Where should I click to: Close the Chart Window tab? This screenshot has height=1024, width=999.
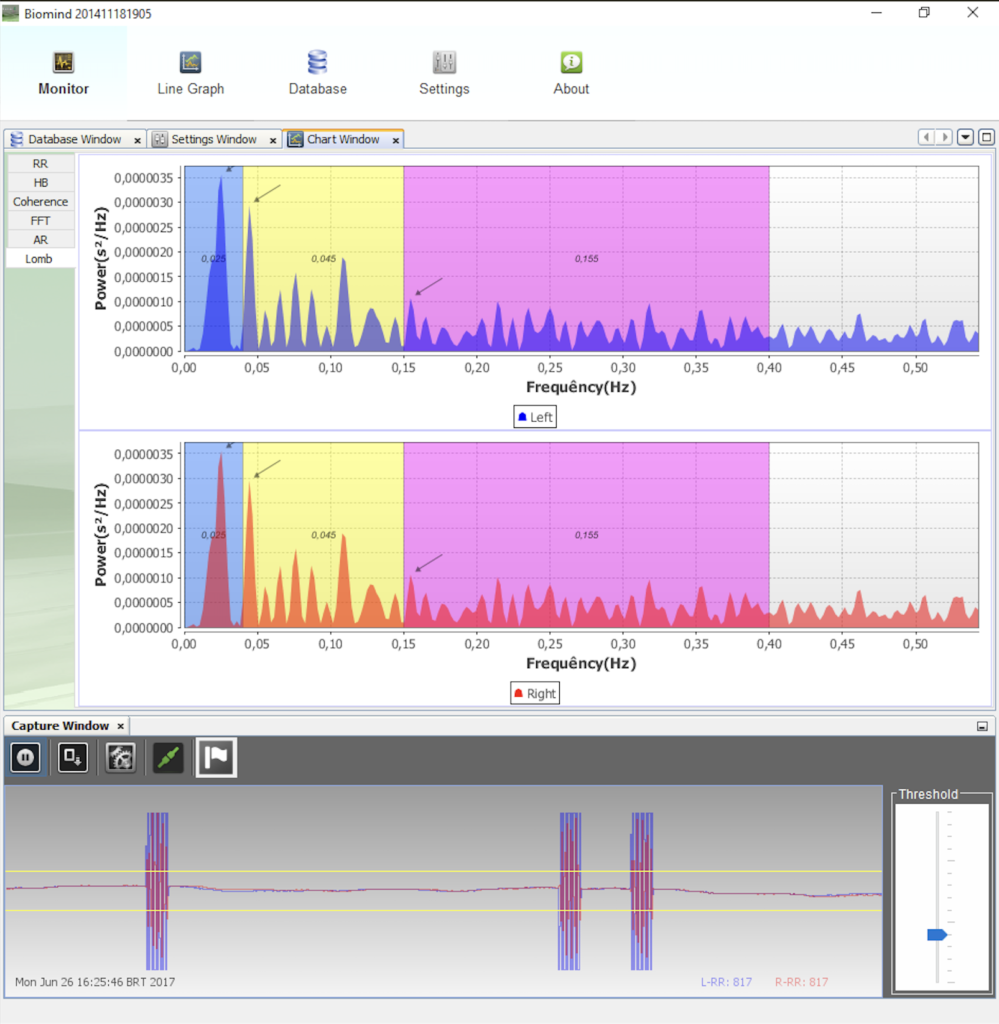396,141
